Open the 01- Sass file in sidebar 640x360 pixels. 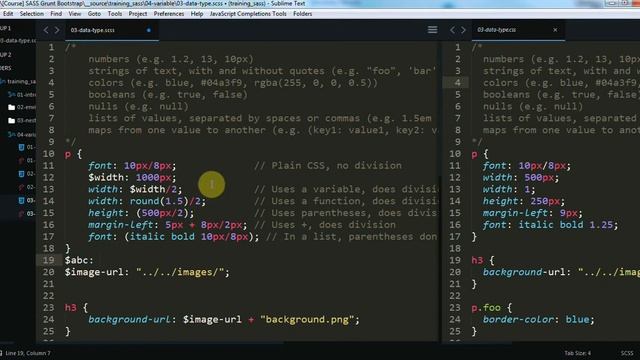tap(28, 160)
